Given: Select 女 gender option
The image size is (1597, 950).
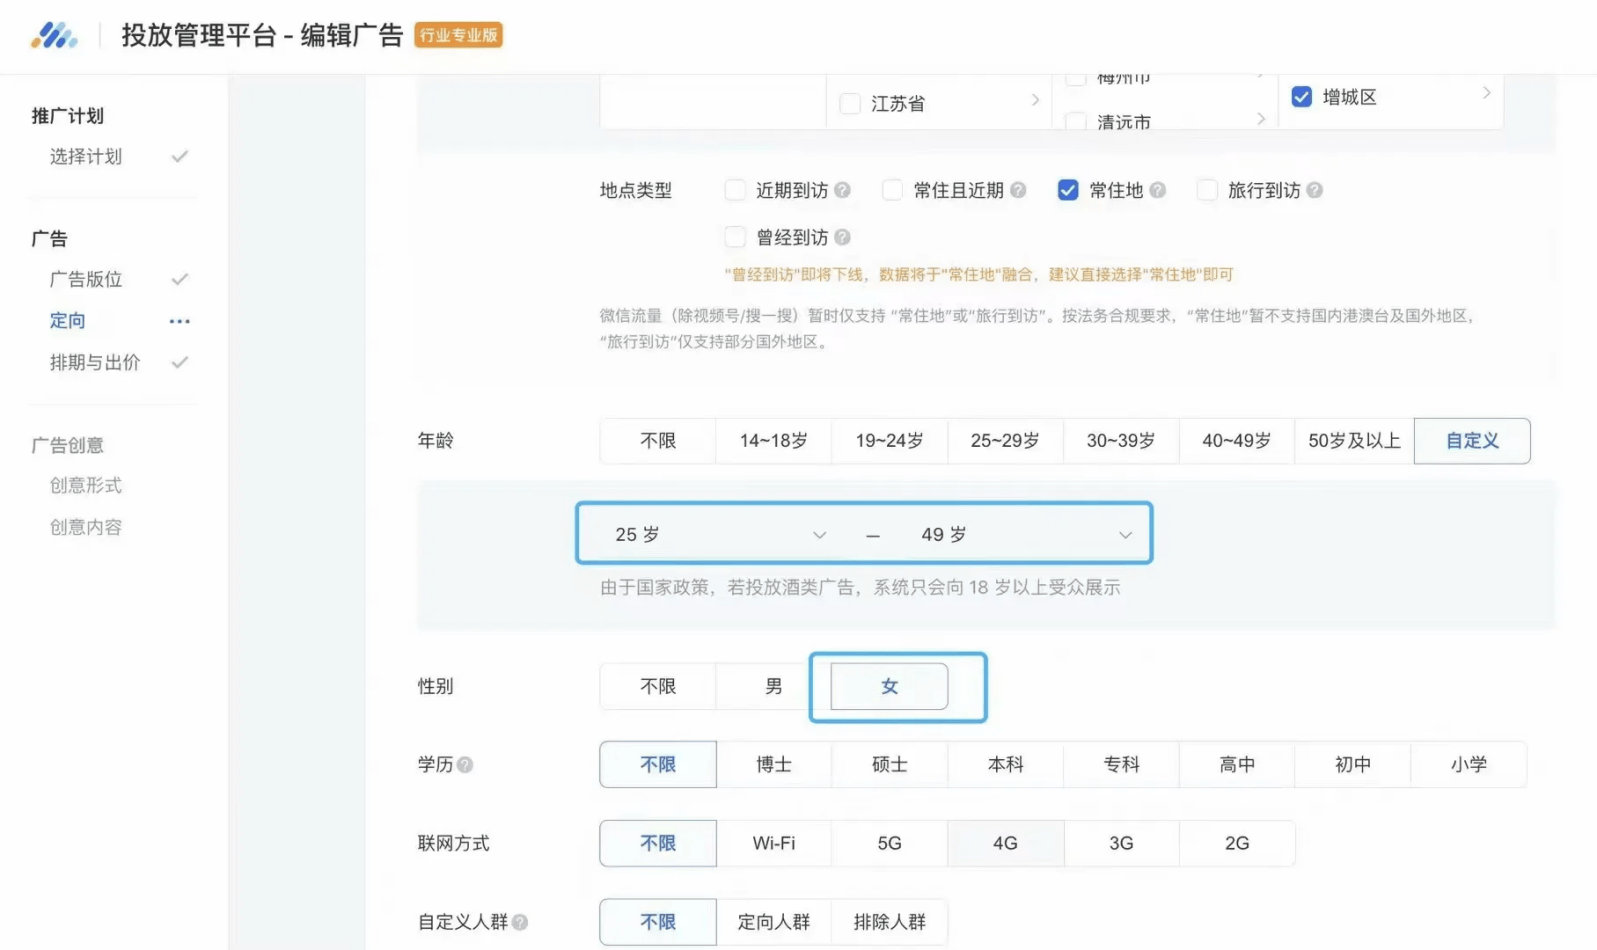Looking at the screenshot, I should tap(889, 687).
